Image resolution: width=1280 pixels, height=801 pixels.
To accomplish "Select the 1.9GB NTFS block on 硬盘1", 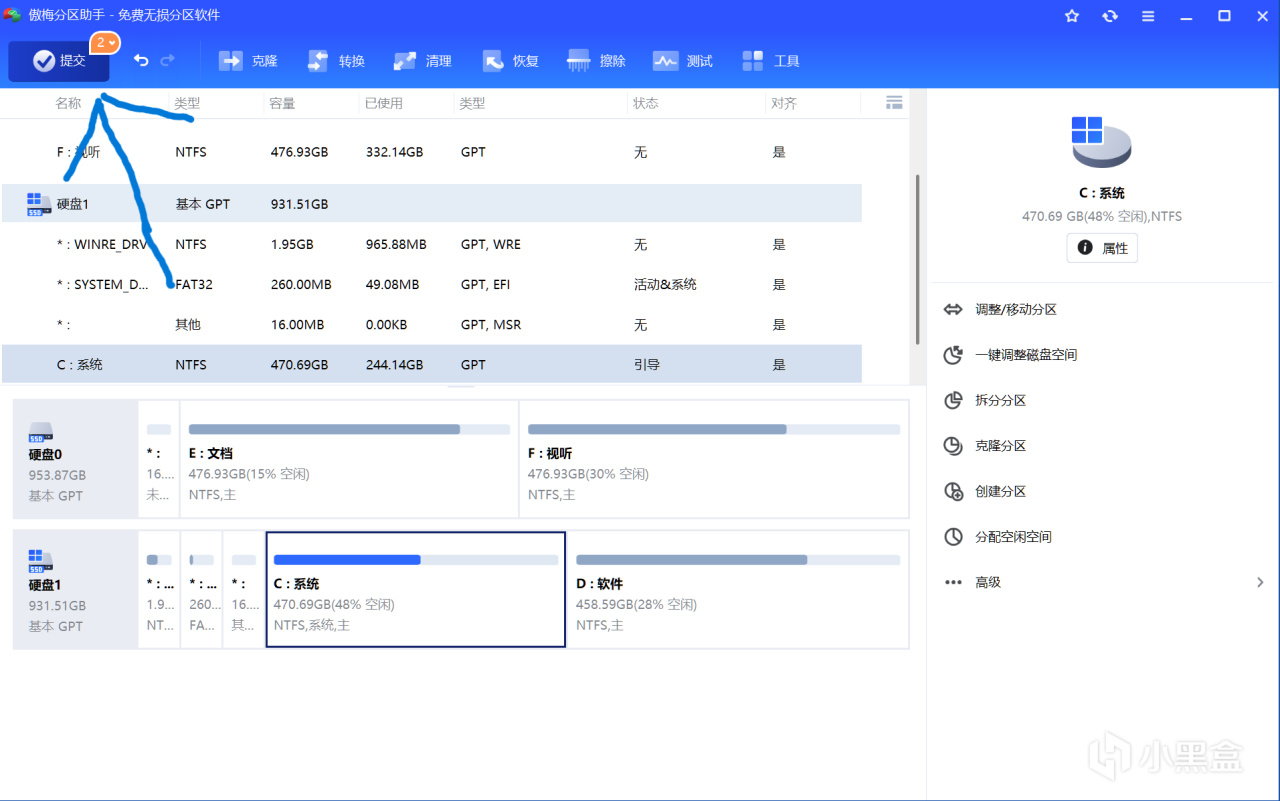I will coord(159,589).
